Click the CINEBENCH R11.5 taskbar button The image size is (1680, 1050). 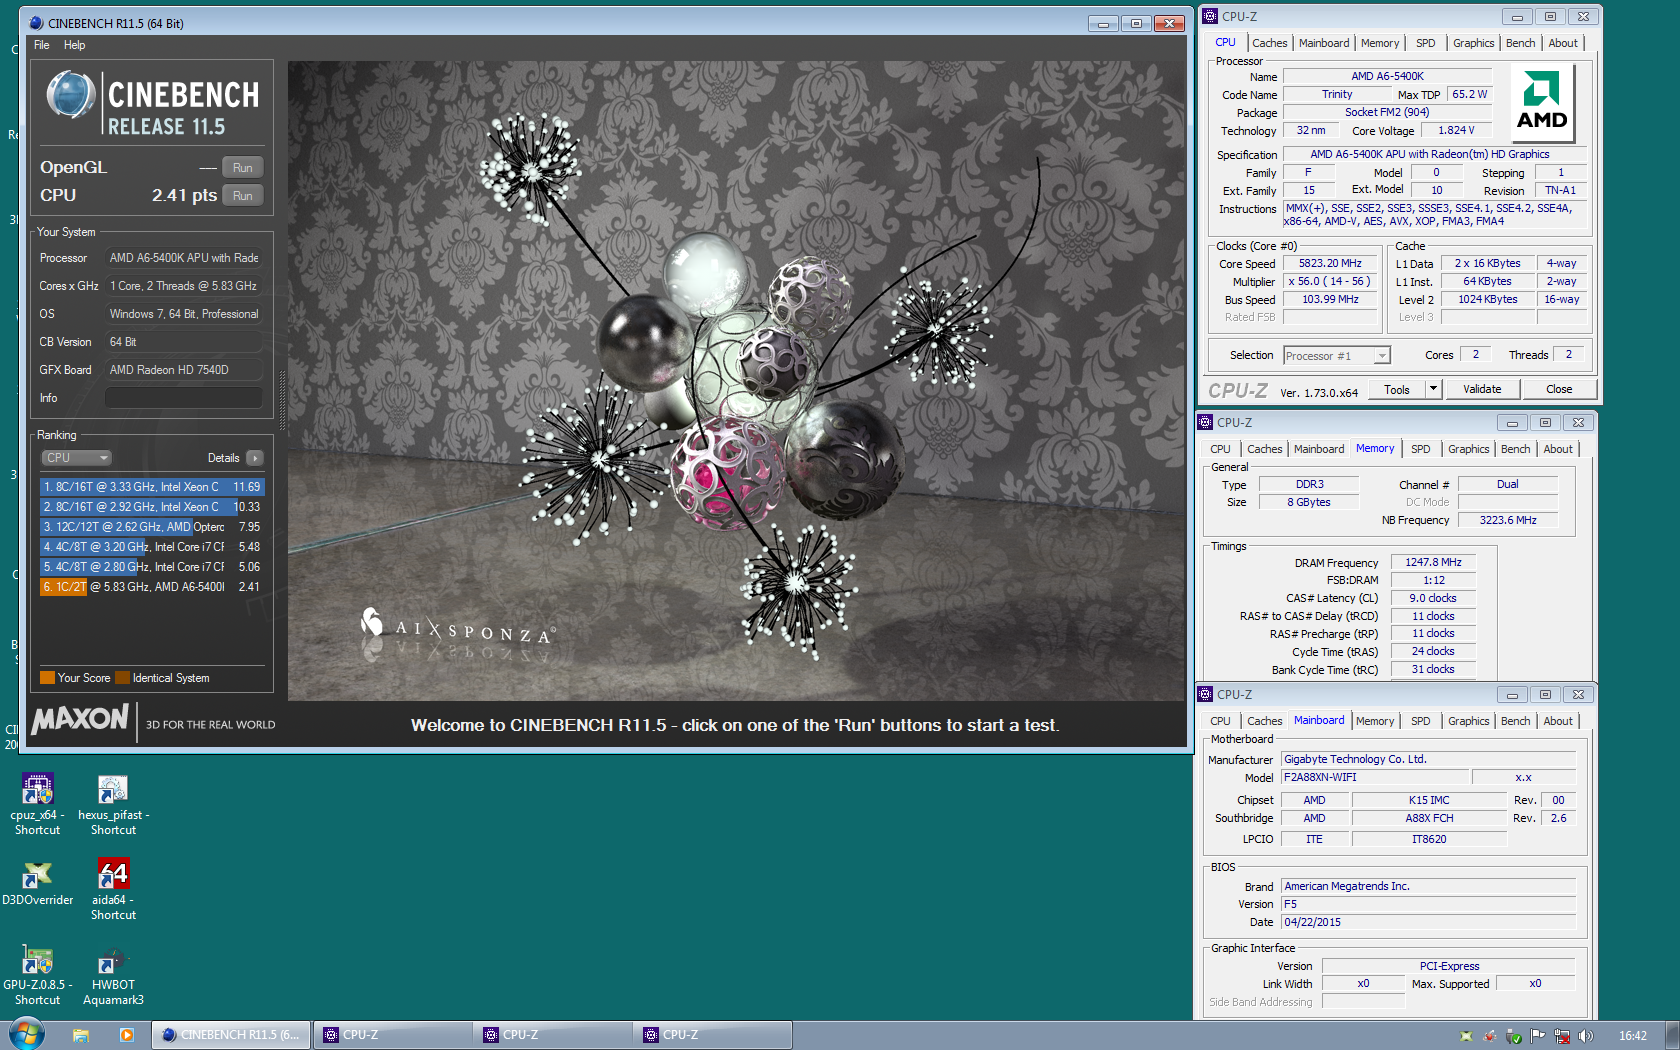(x=231, y=1035)
